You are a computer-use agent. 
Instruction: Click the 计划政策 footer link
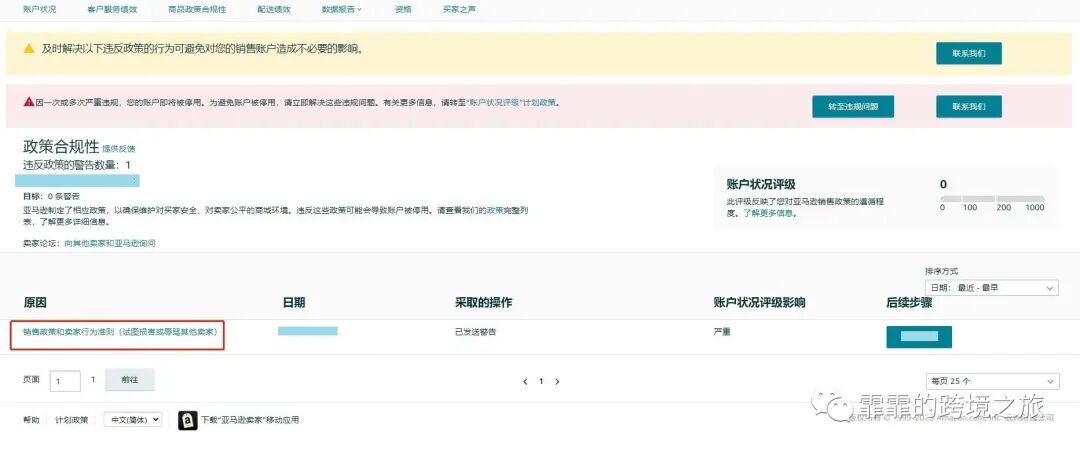tap(72, 420)
